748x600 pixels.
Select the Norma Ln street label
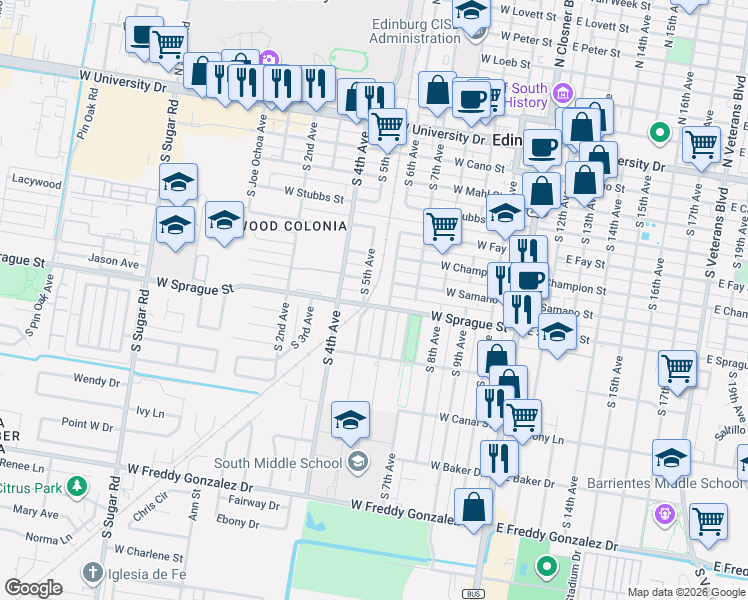click(49, 538)
